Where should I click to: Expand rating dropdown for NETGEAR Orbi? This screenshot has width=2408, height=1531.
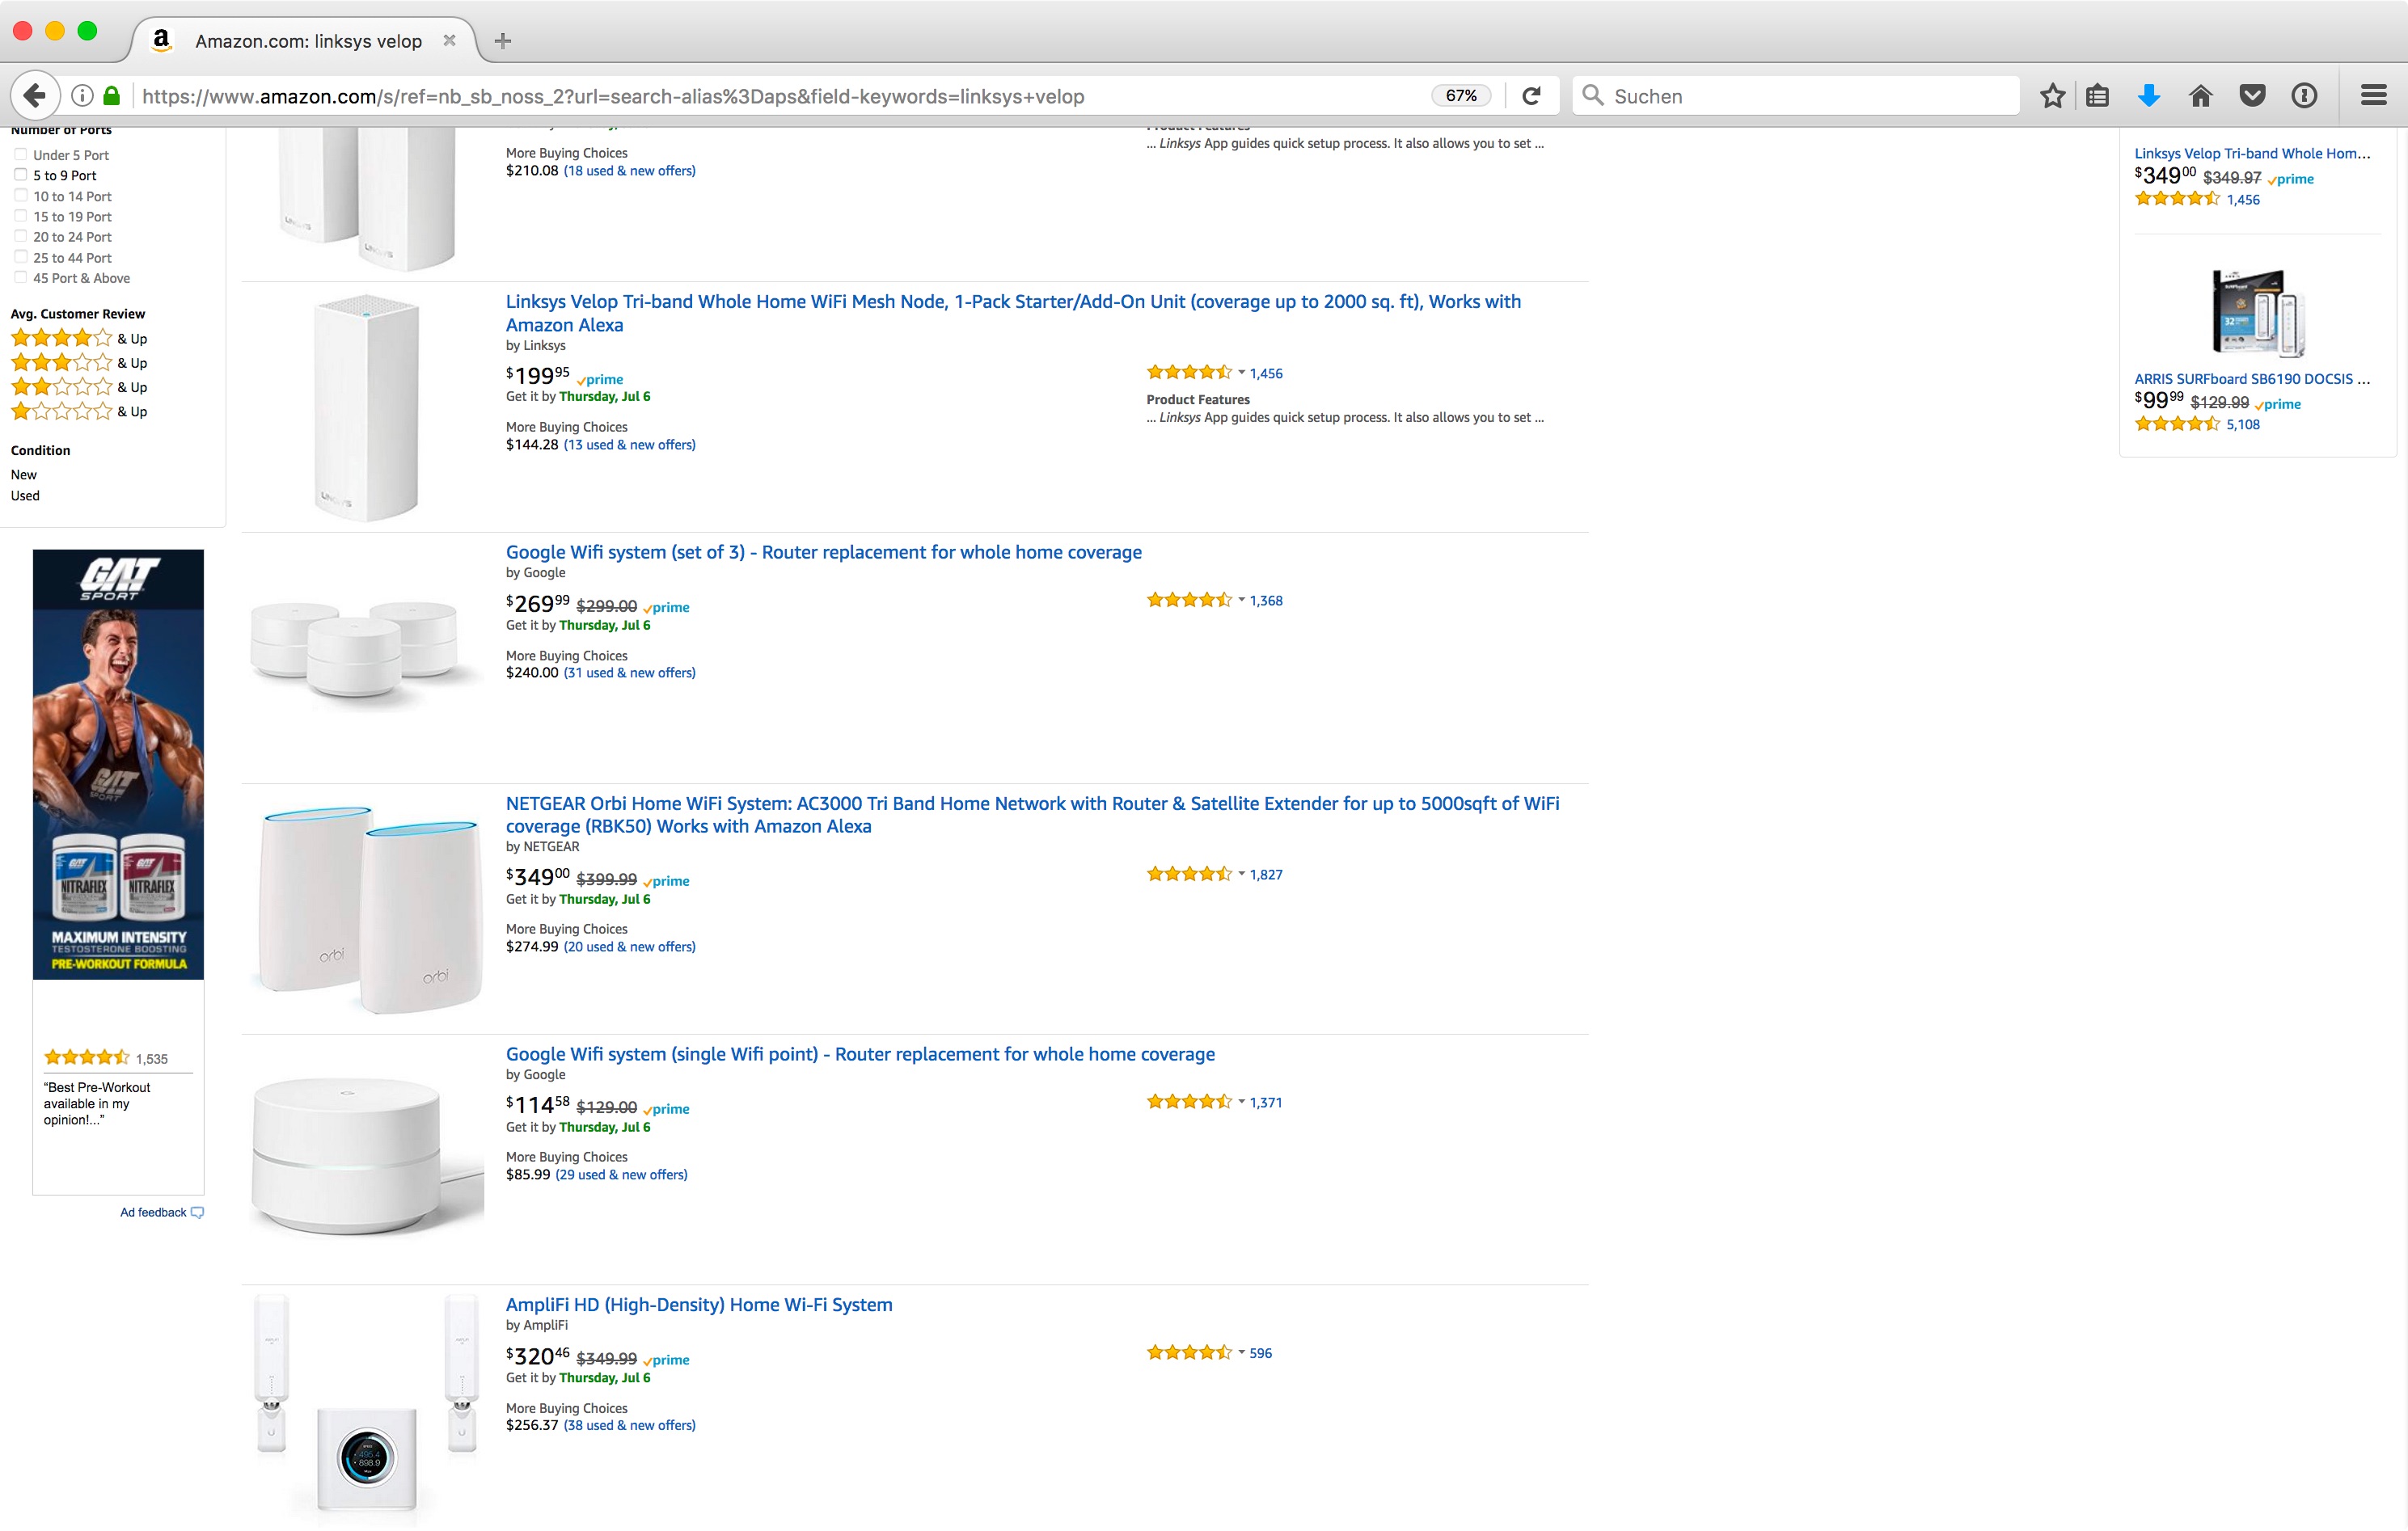click(1241, 874)
